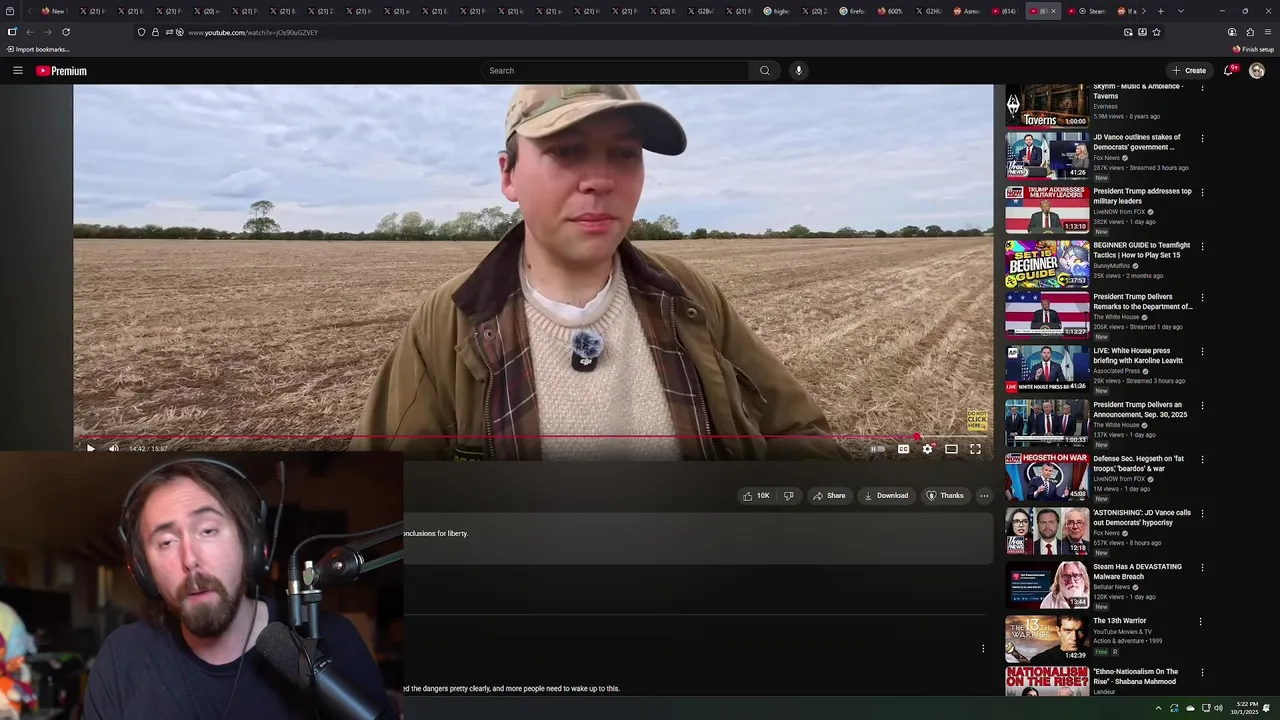Open the comment's three-dot options menu

[x=983, y=648]
